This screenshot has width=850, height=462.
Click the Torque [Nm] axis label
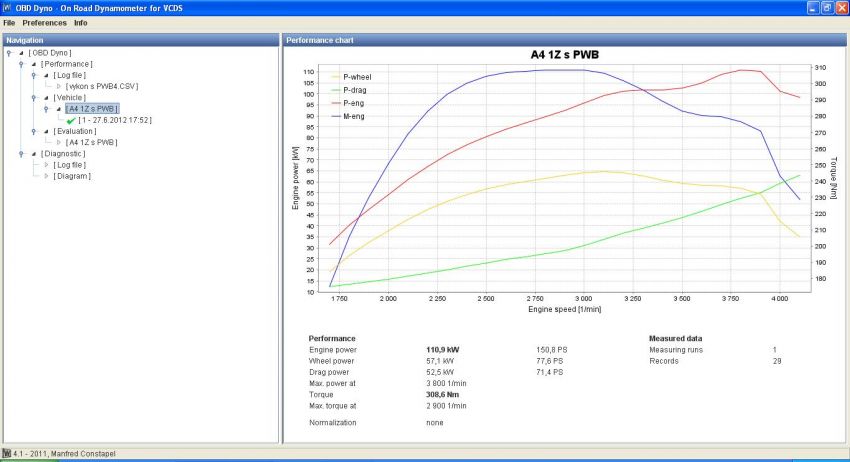click(834, 178)
